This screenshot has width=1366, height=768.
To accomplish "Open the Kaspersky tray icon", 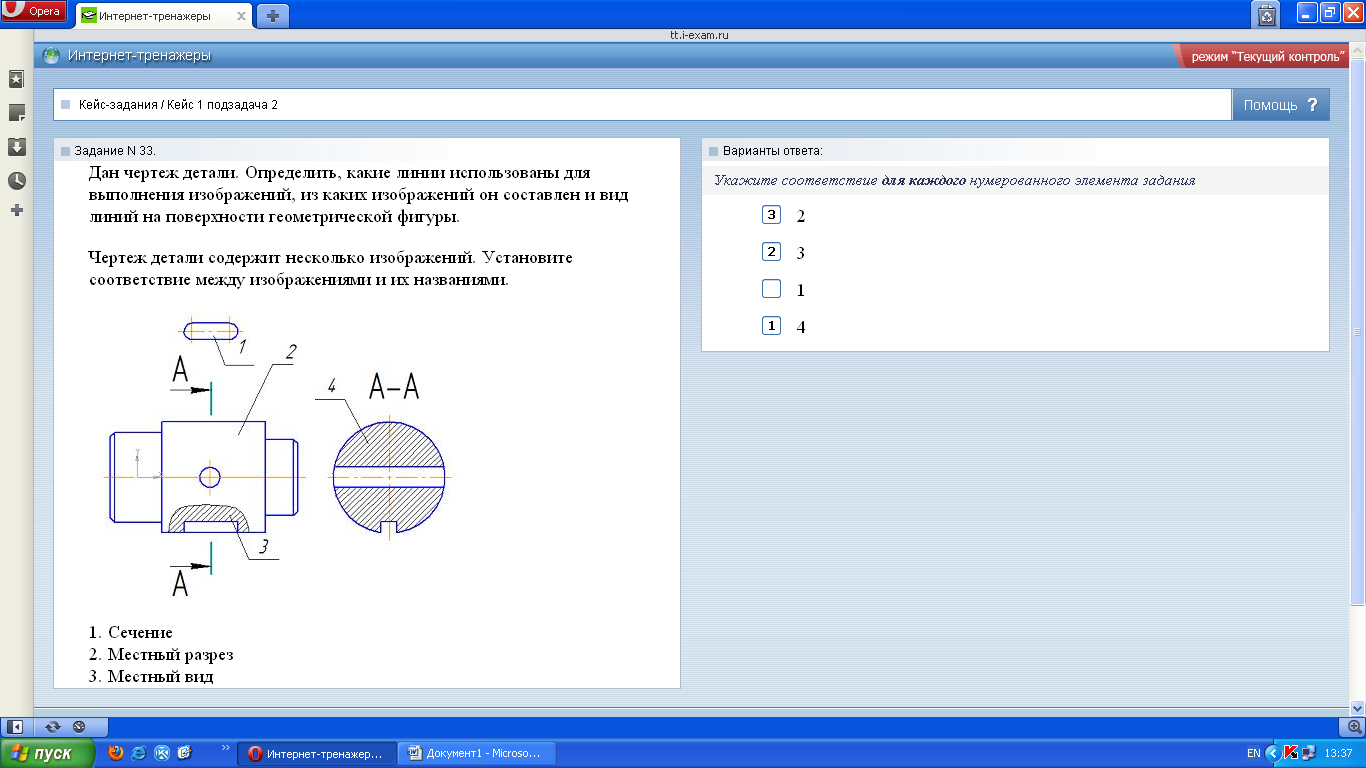I will pyautogui.click(x=1291, y=753).
